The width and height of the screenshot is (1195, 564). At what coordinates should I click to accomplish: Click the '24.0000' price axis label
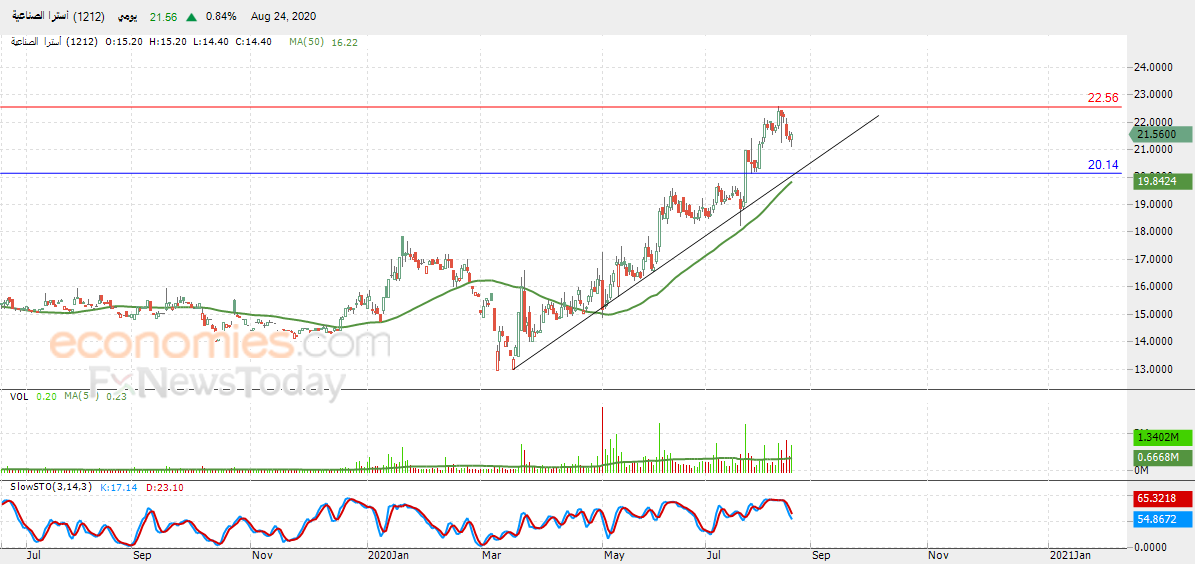coord(1155,67)
